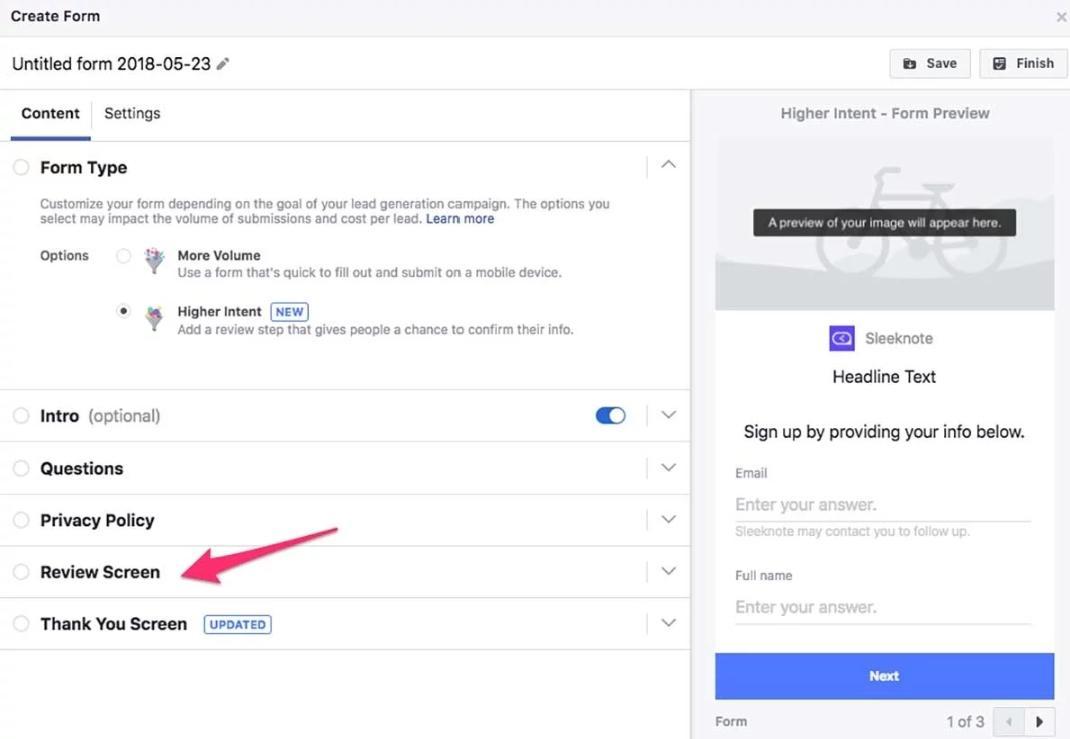Click the image preview placeholder
The image size is (1070, 739).
click(884, 224)
